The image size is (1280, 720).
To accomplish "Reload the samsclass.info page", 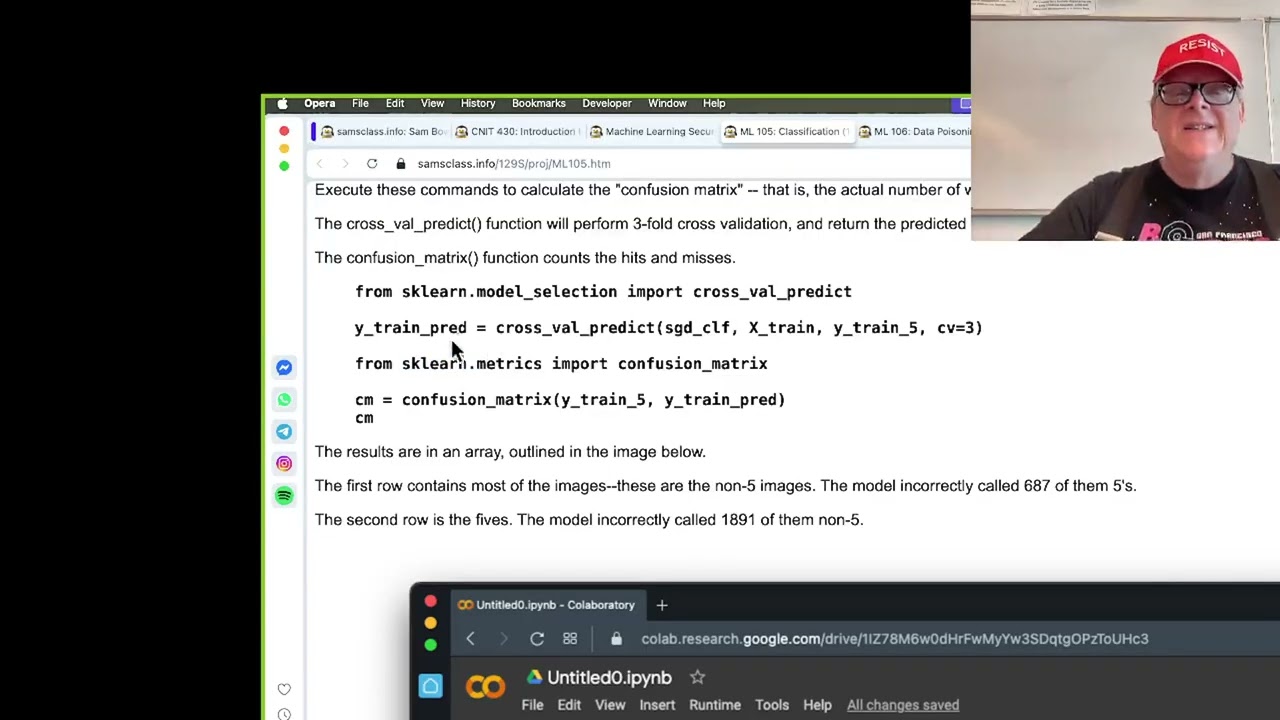I will pyautogui.click(x=372, y=163).
